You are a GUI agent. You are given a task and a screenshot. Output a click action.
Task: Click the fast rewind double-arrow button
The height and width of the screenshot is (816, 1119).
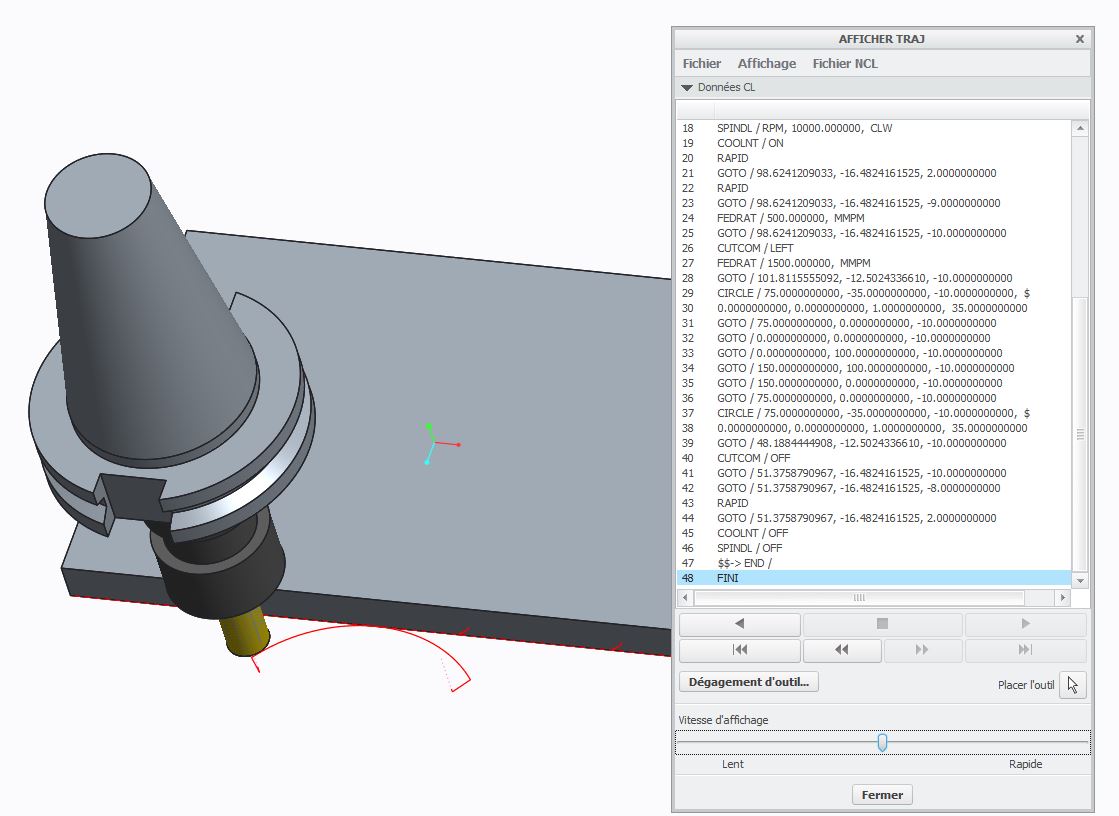841,650
